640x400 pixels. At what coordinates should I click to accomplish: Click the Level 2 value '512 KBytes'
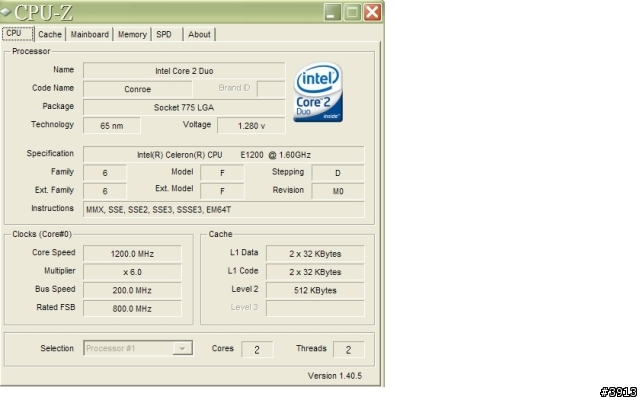pyautogui.click(x=315, y=290)
